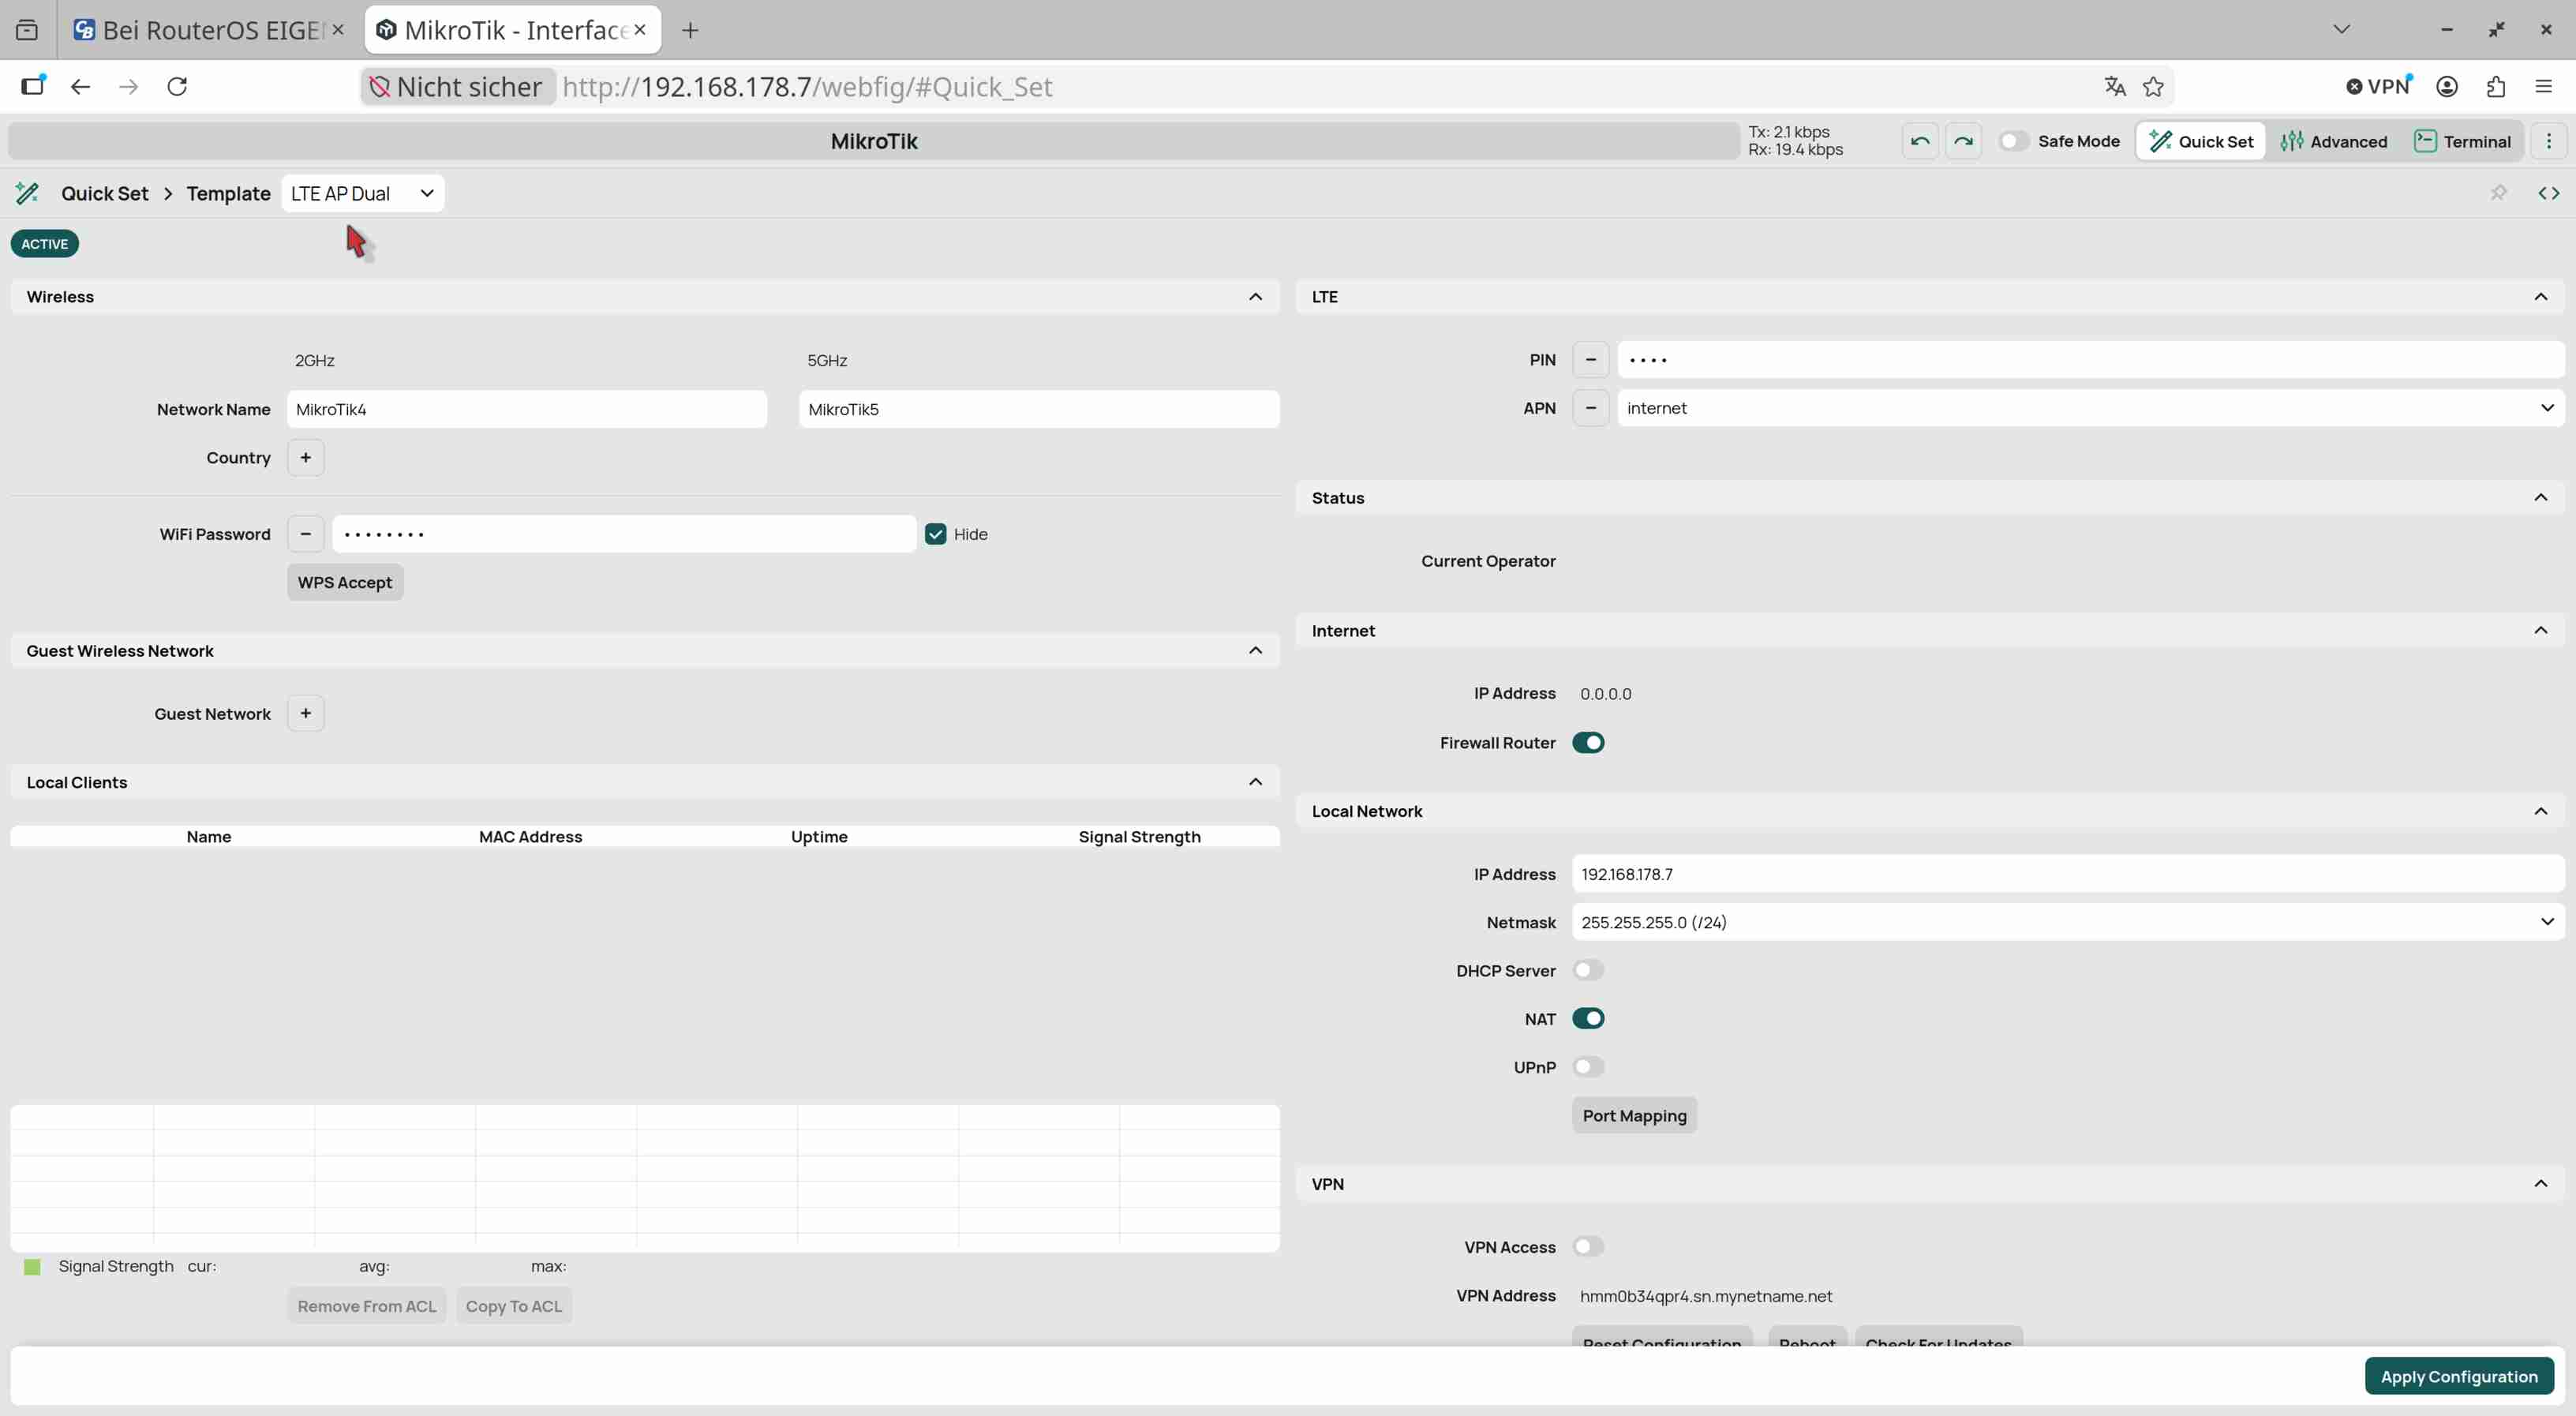Screen dimensions: 2576x1416
Task: Click the Nicht sicher security indicator
Action: click(456, 87)
